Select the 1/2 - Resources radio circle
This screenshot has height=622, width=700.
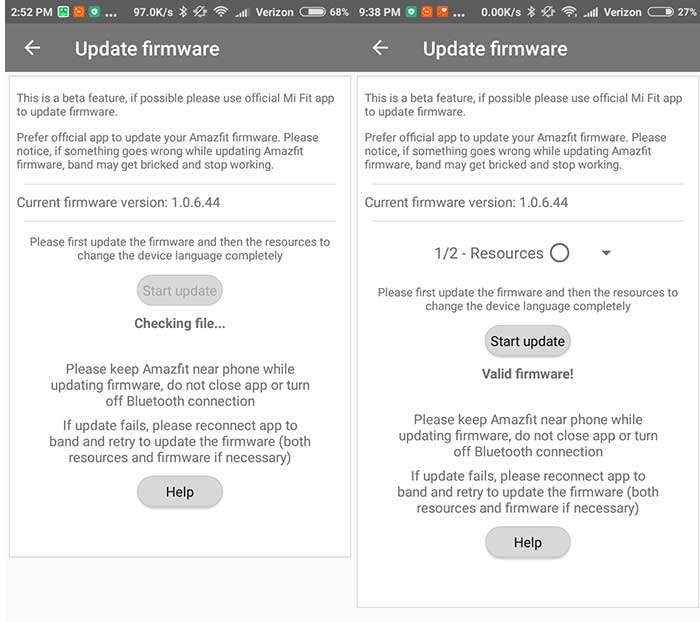click(x=559, y=253)
